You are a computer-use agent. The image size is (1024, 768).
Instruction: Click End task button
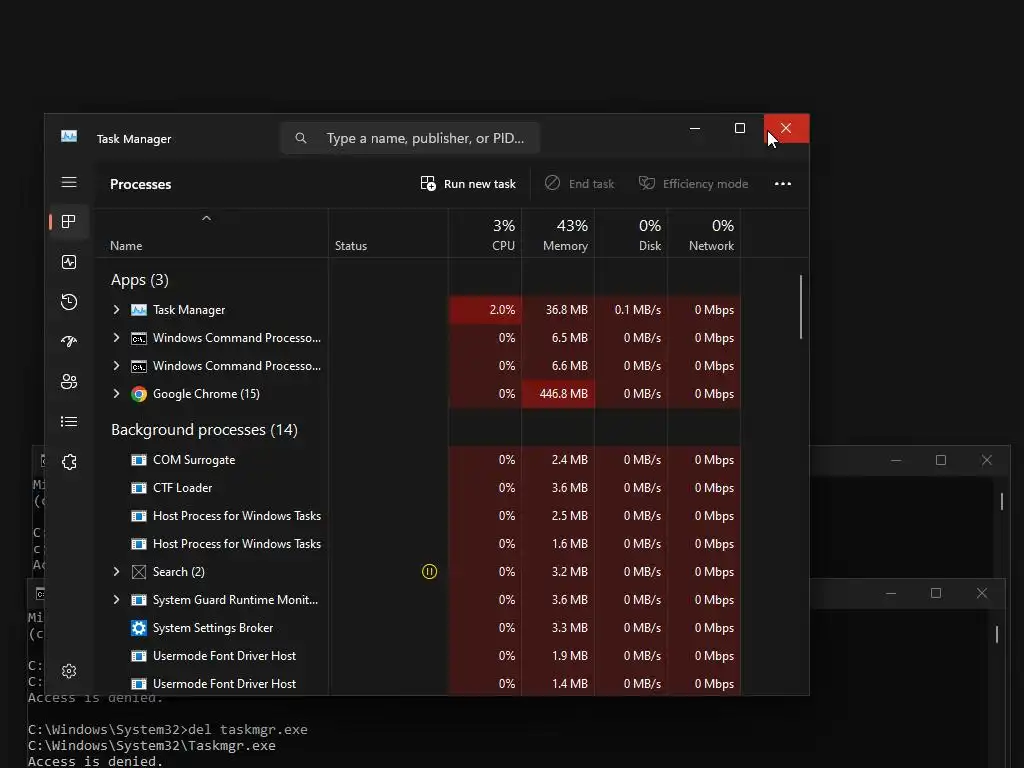pyautogui.click(x=579, y=184)
